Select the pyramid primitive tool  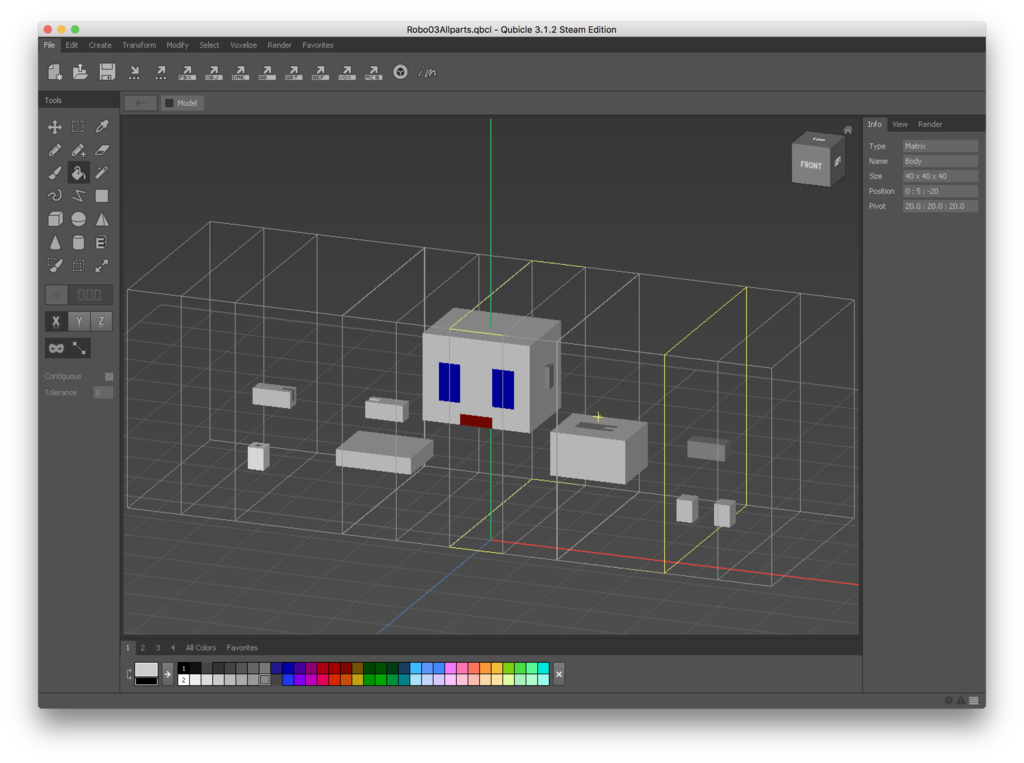coord(102,219)
